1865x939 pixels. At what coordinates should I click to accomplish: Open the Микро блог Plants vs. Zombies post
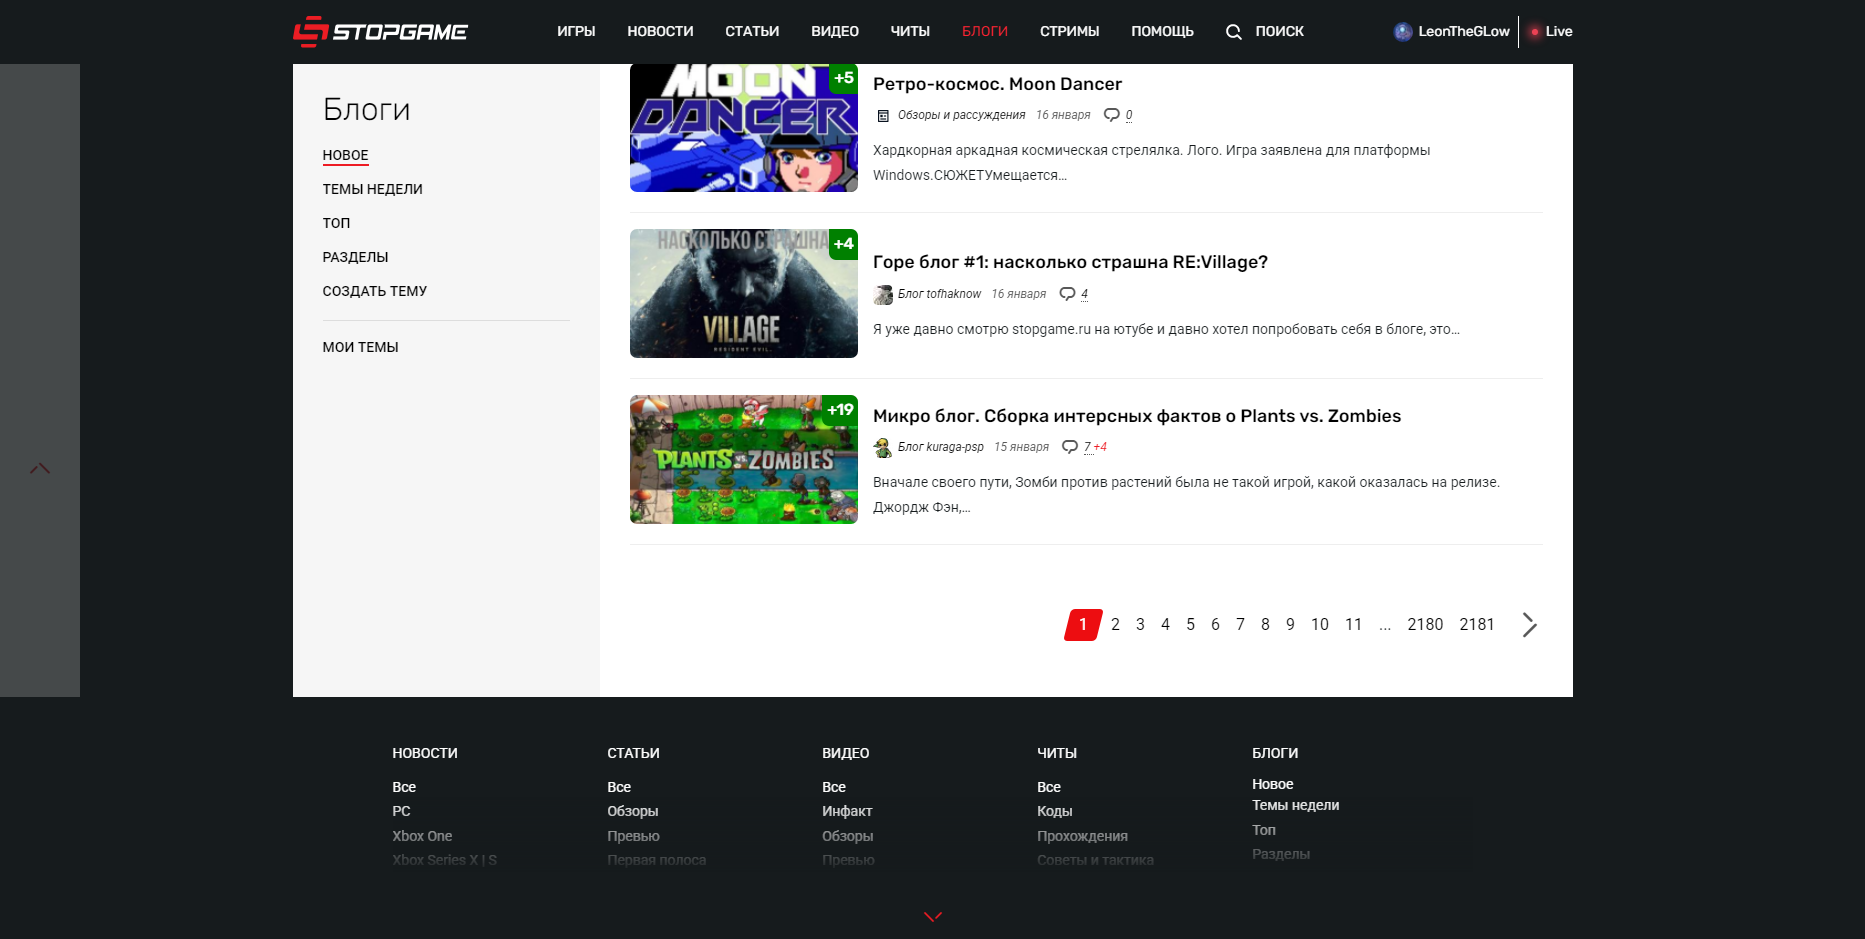(1136, 416)
